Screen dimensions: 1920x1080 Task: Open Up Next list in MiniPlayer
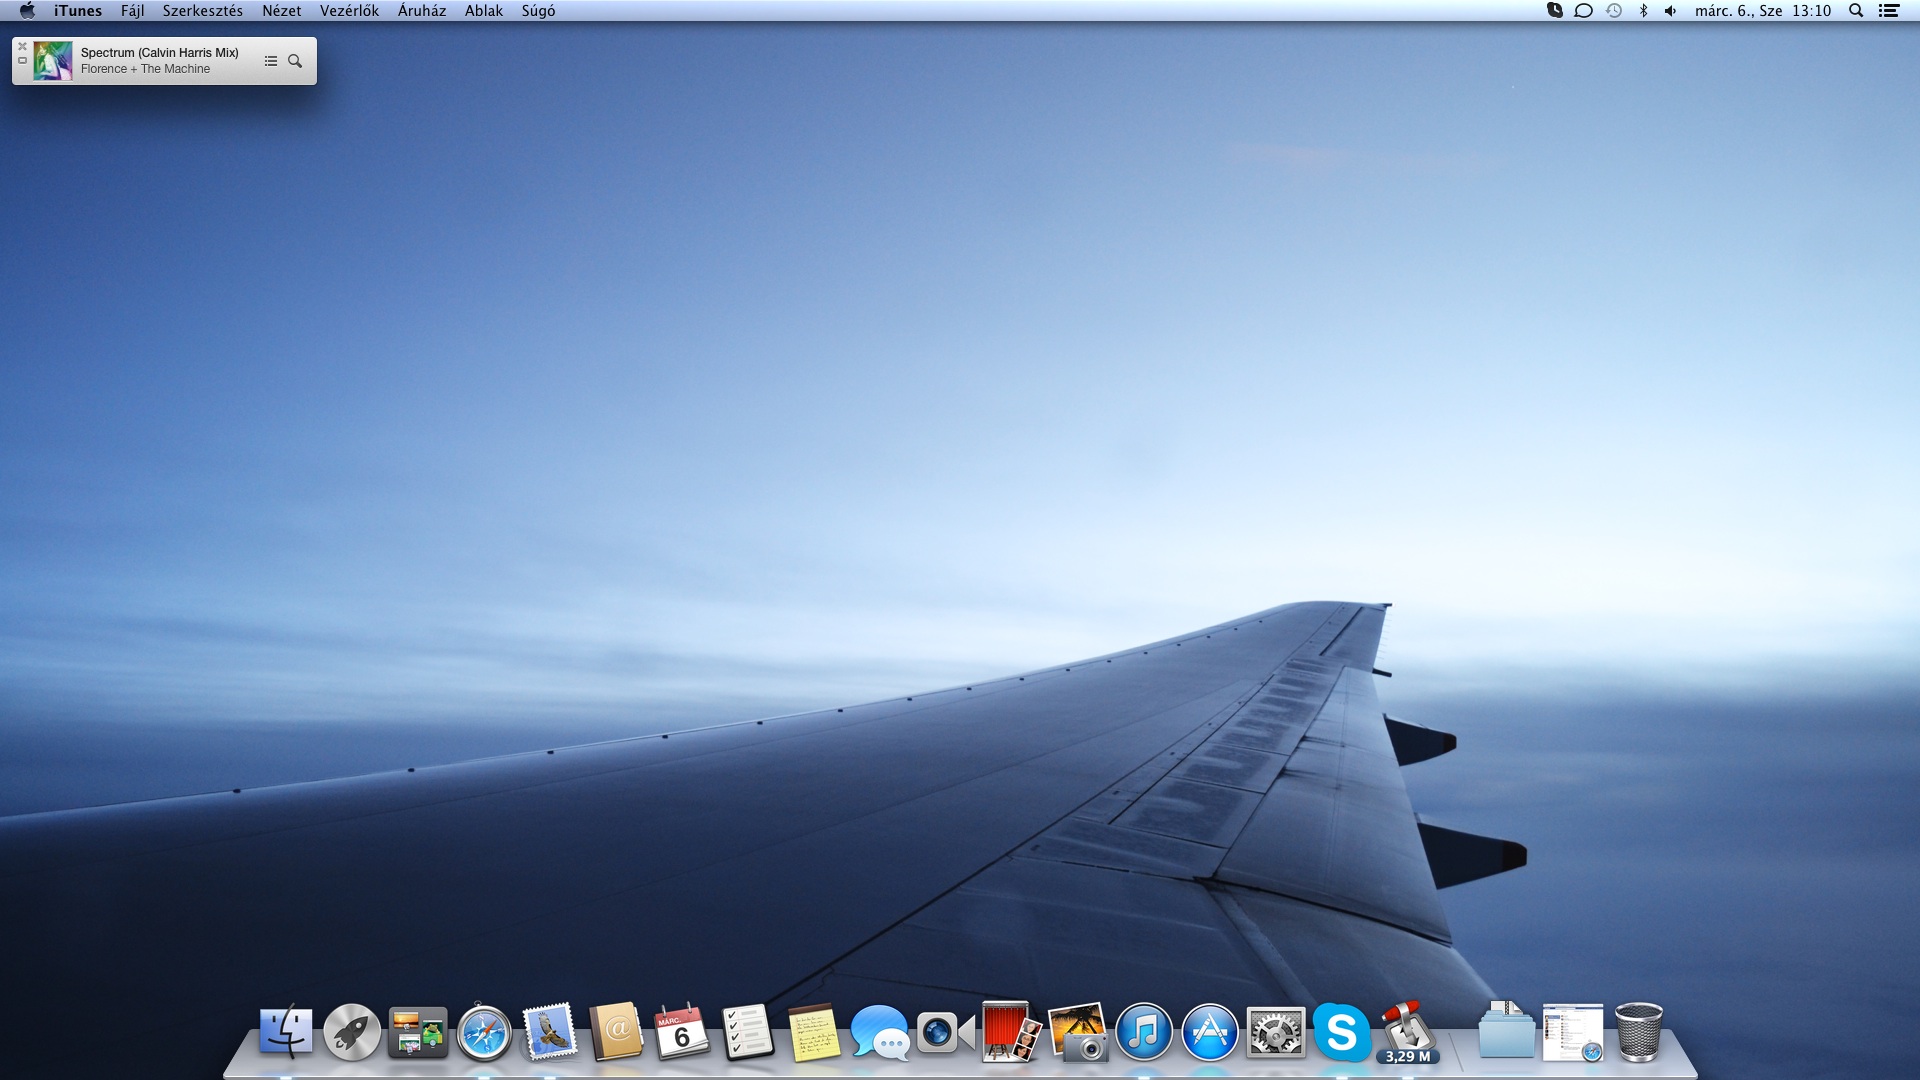coord(270,61)
